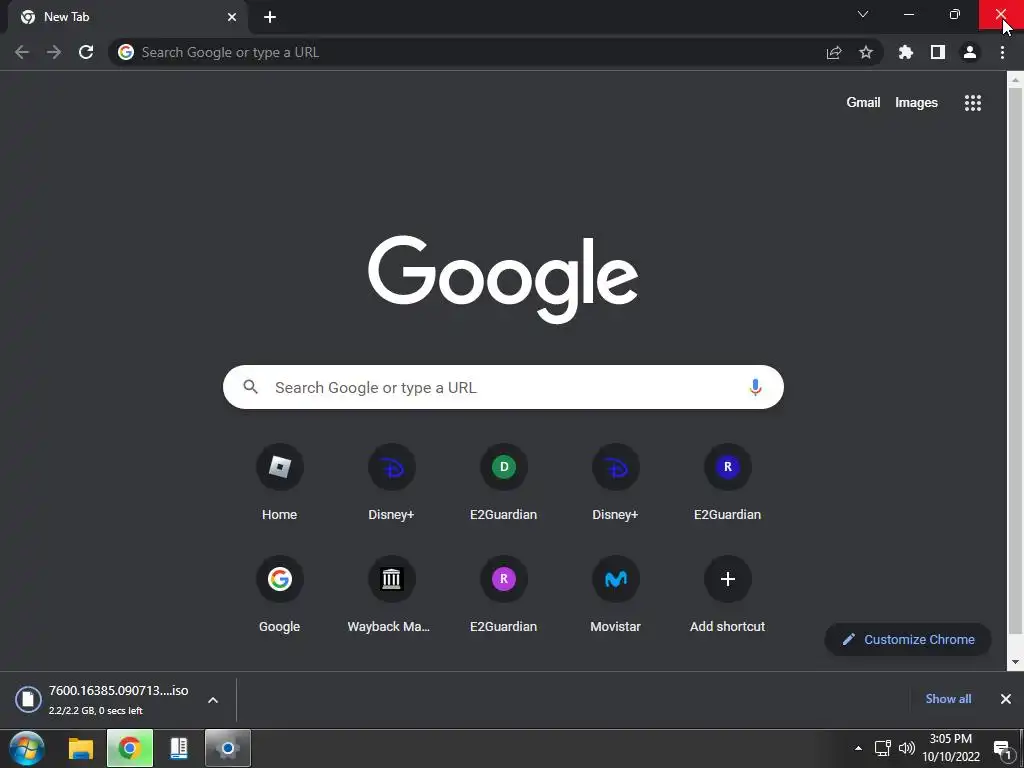Expand the iso download options chevron
This screenshot has width=1024, height=768.
coord(213,700)
